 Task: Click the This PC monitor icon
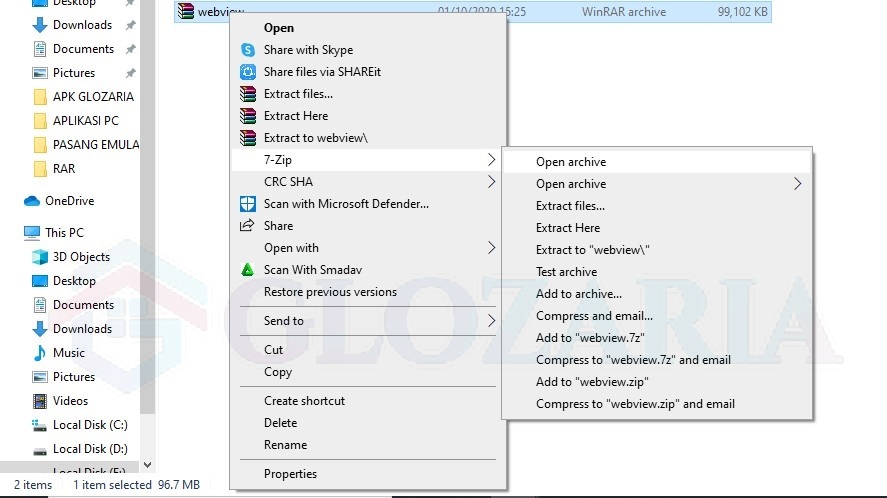[32, 233]
